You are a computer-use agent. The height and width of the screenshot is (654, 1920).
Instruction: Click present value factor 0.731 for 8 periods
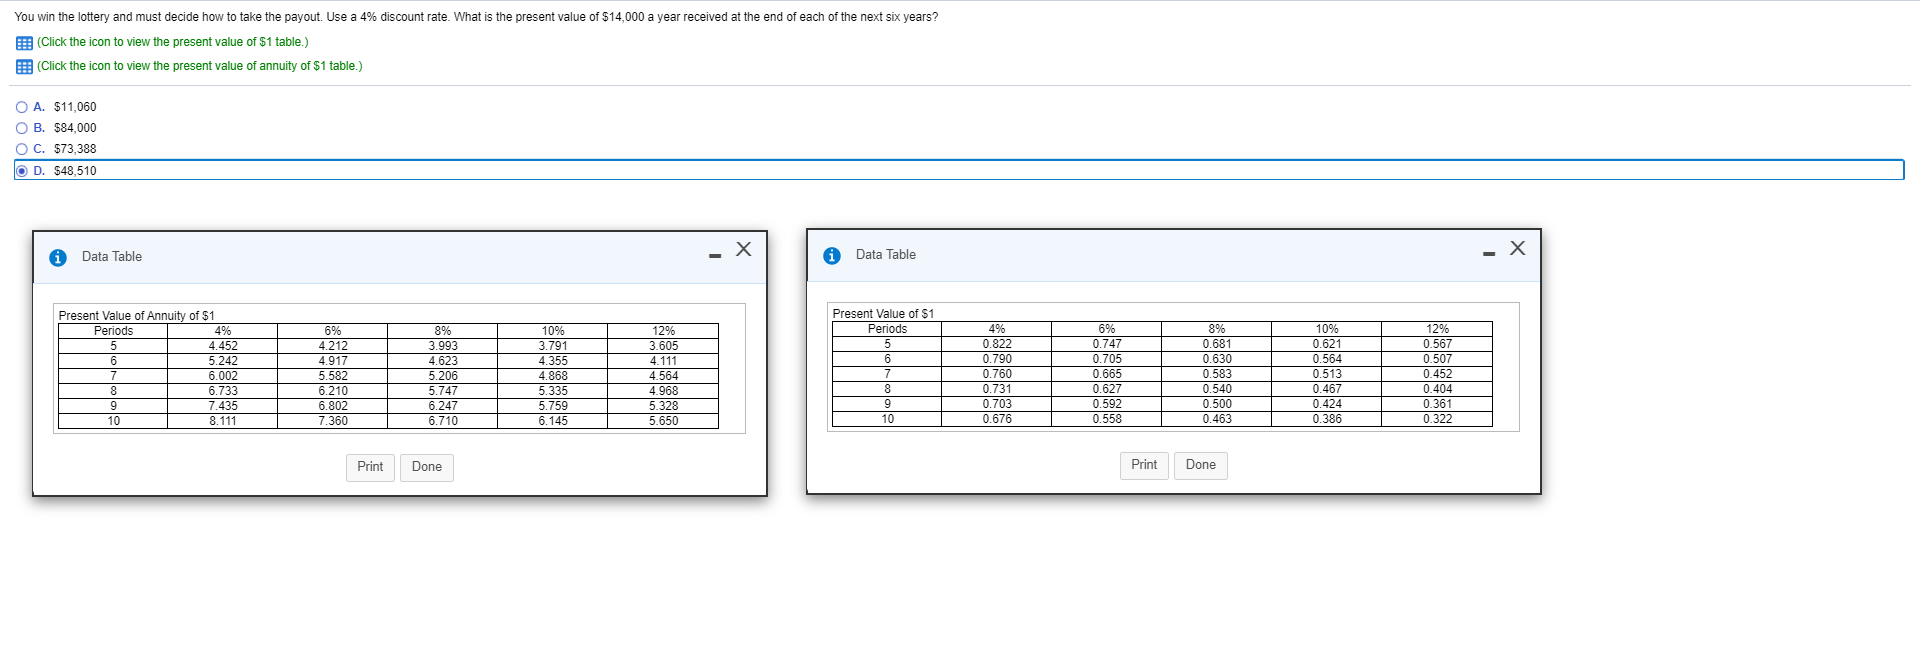(x=997, y=389)
